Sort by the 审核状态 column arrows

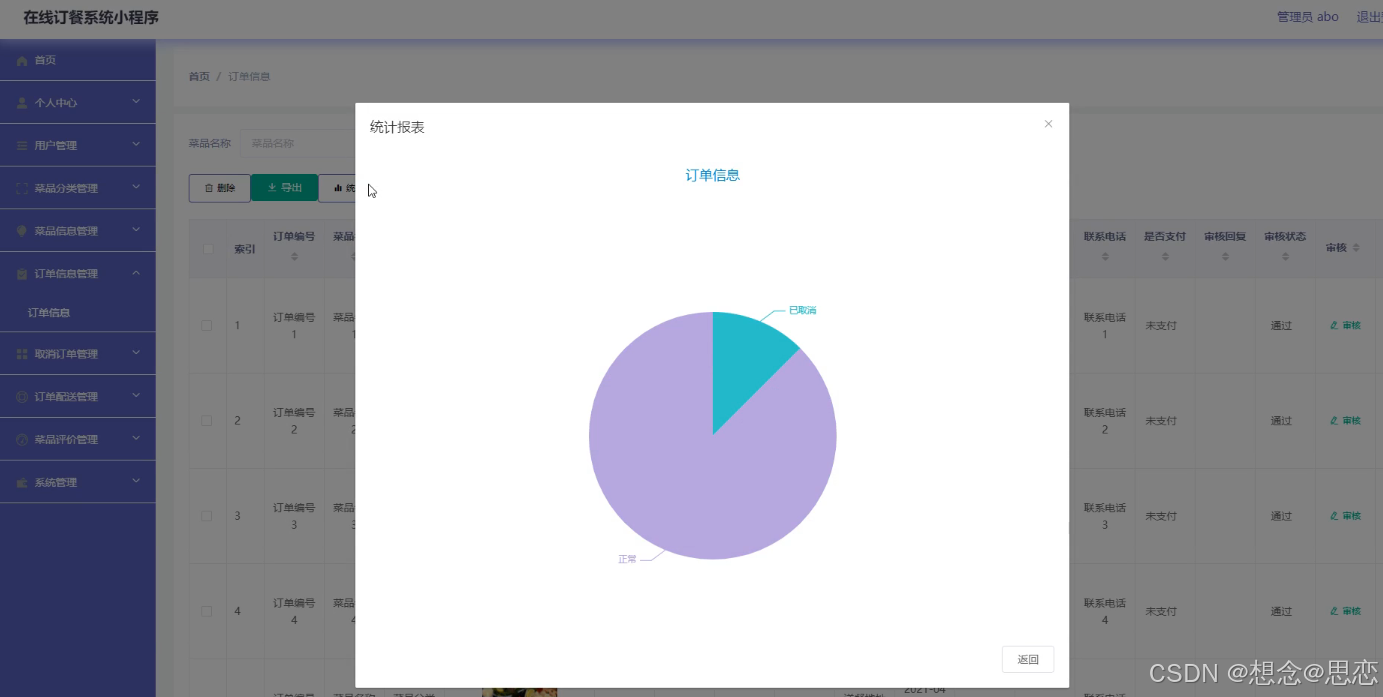click(x=1285, y=257)
